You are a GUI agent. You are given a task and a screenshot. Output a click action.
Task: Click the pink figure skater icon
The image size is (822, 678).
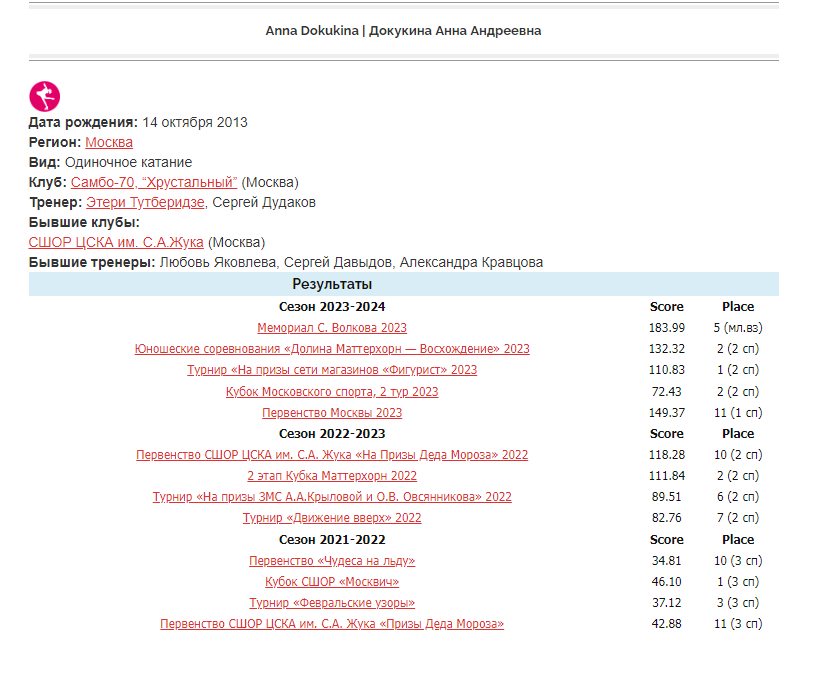click(44, 96)
